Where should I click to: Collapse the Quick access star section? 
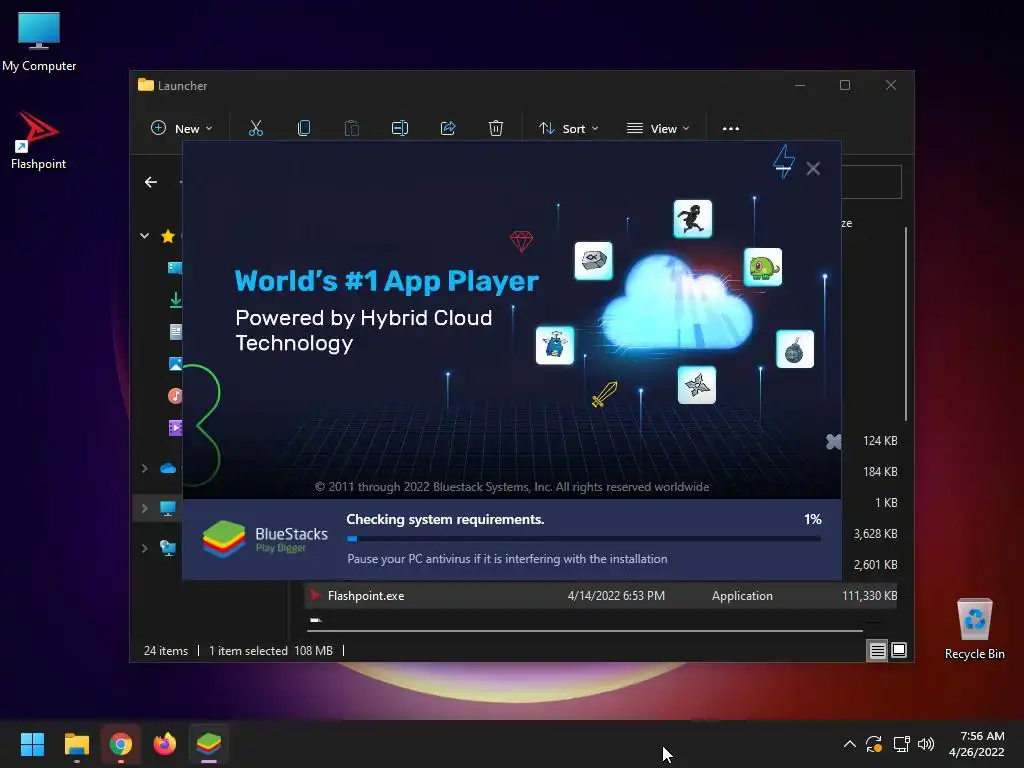click(x=144, y=236)
